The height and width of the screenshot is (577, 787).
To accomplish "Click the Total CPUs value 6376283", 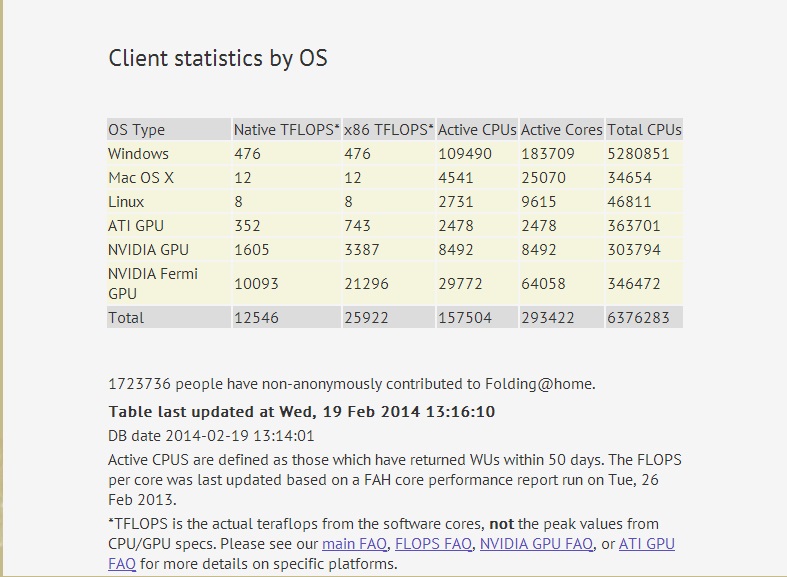I will point(638,318).
